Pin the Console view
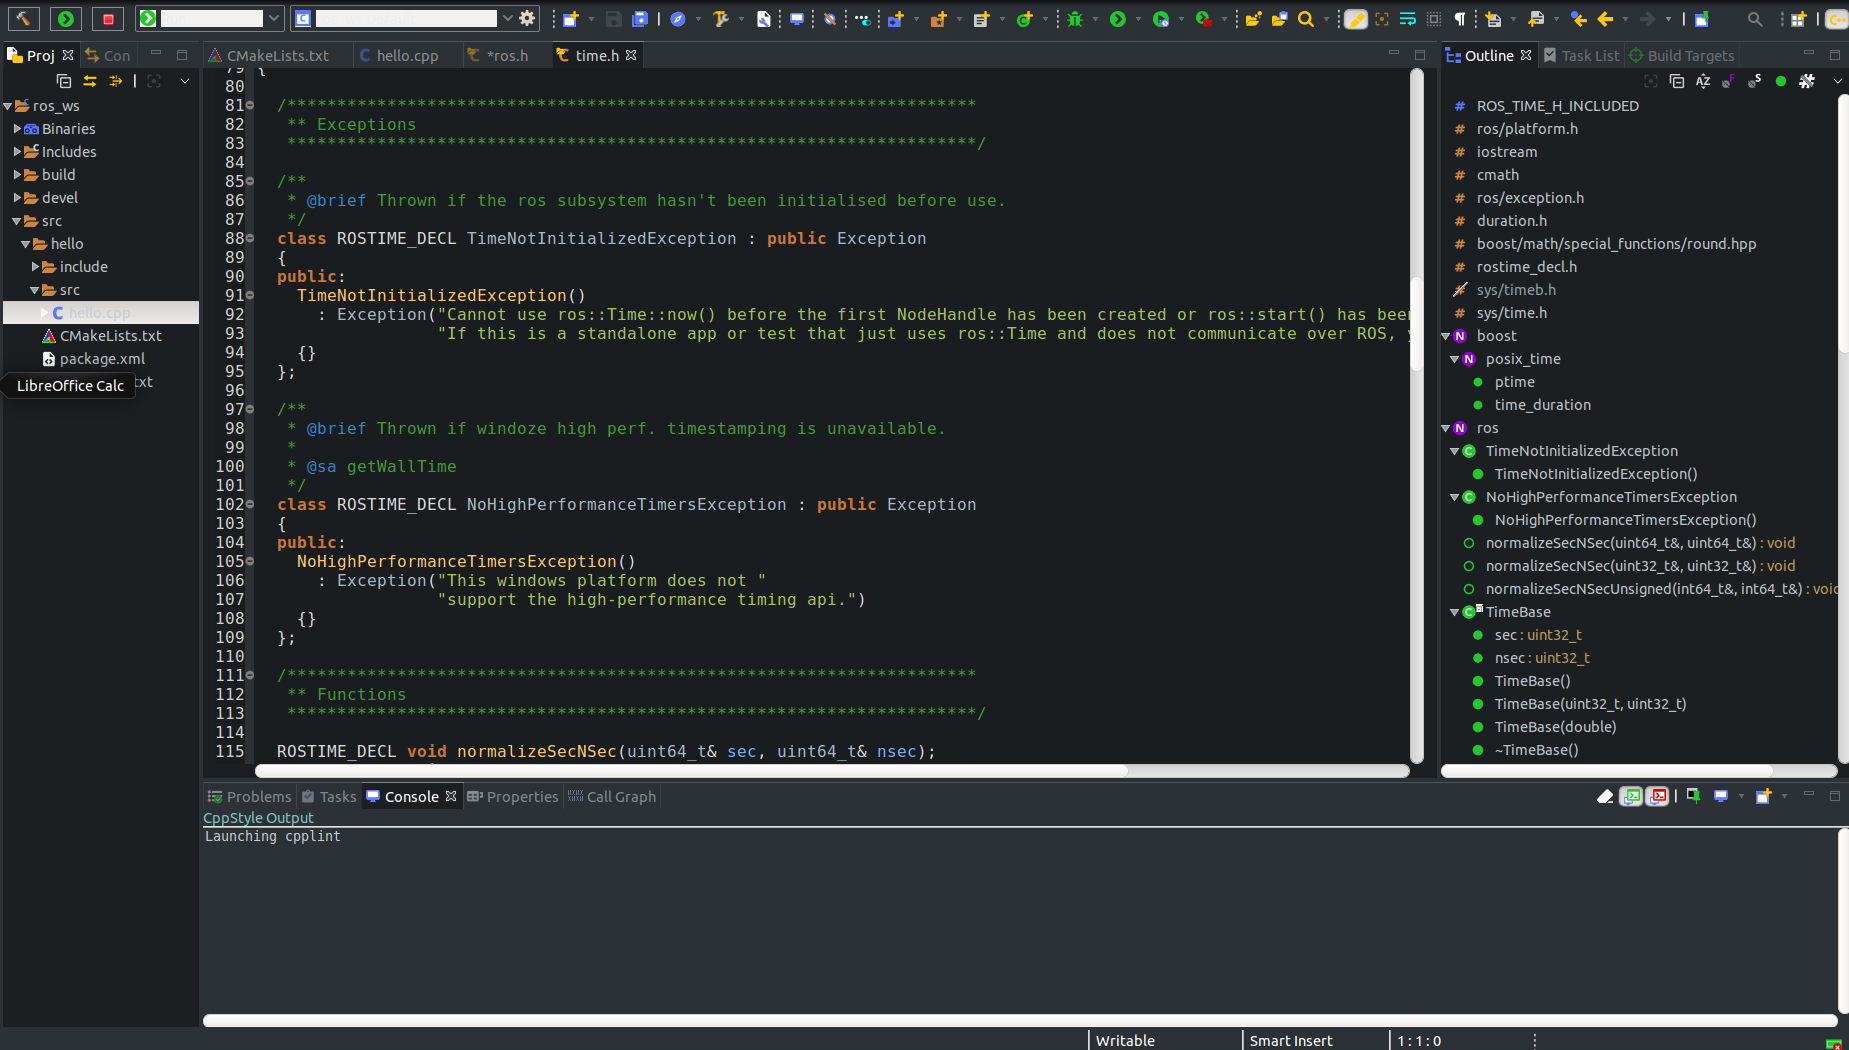 coord(1693,796)
